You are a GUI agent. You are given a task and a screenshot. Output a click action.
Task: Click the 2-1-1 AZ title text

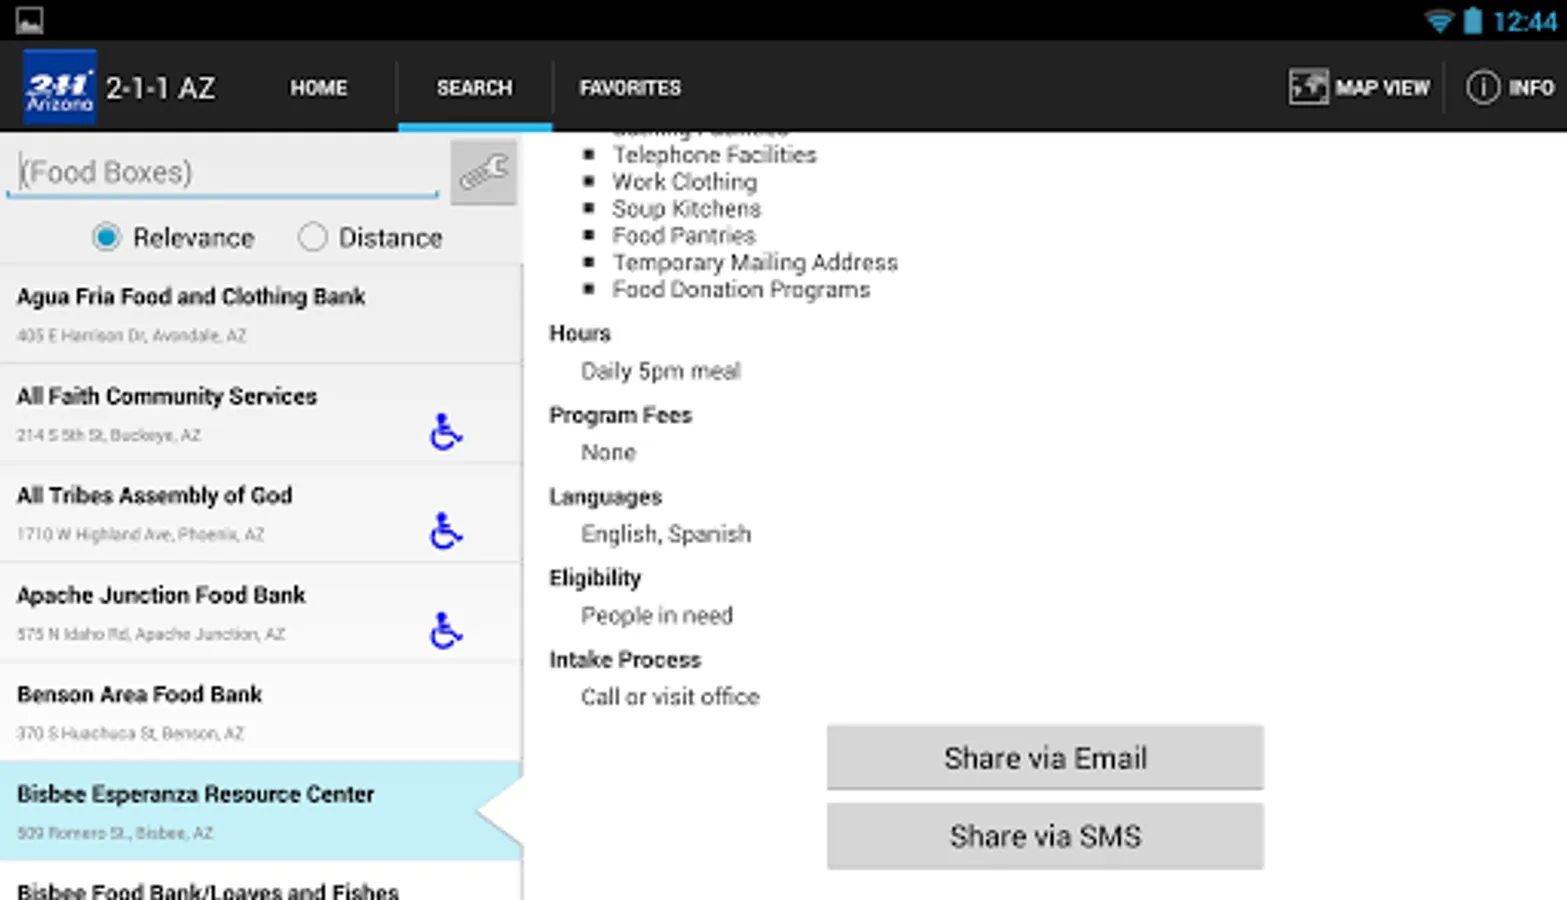point(160,88)
